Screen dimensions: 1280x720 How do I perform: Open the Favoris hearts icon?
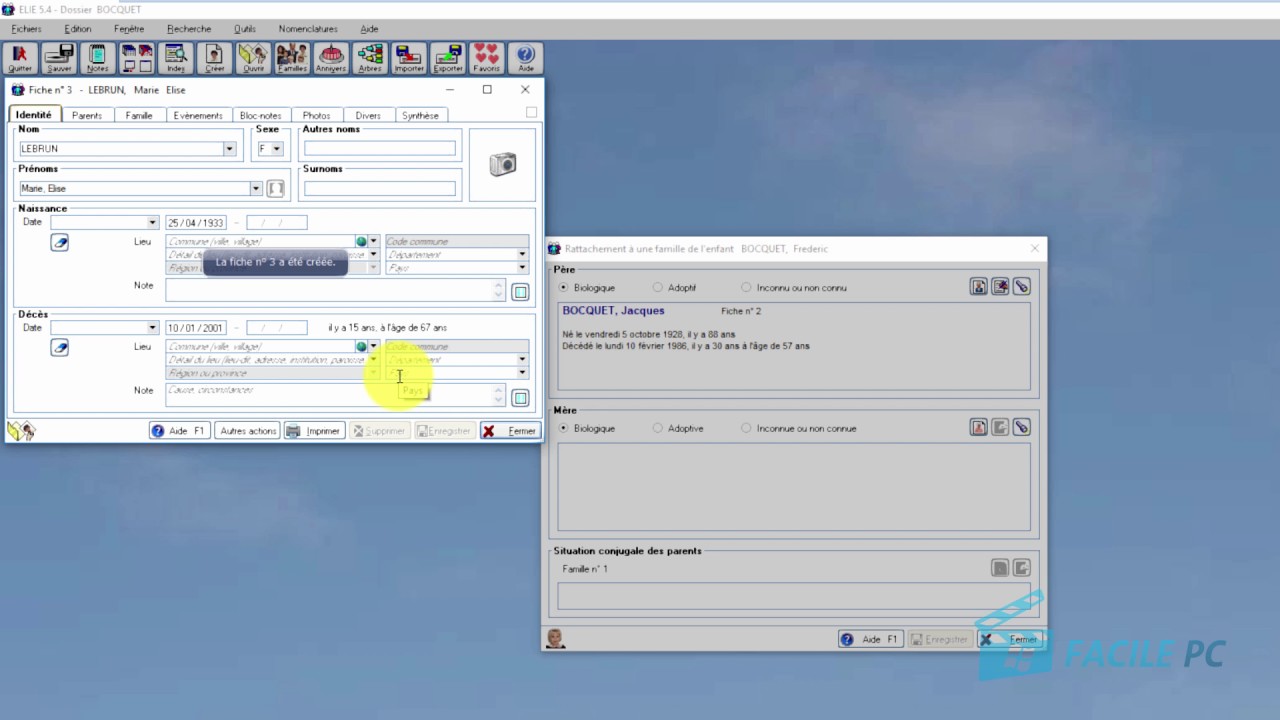(487, 58)
